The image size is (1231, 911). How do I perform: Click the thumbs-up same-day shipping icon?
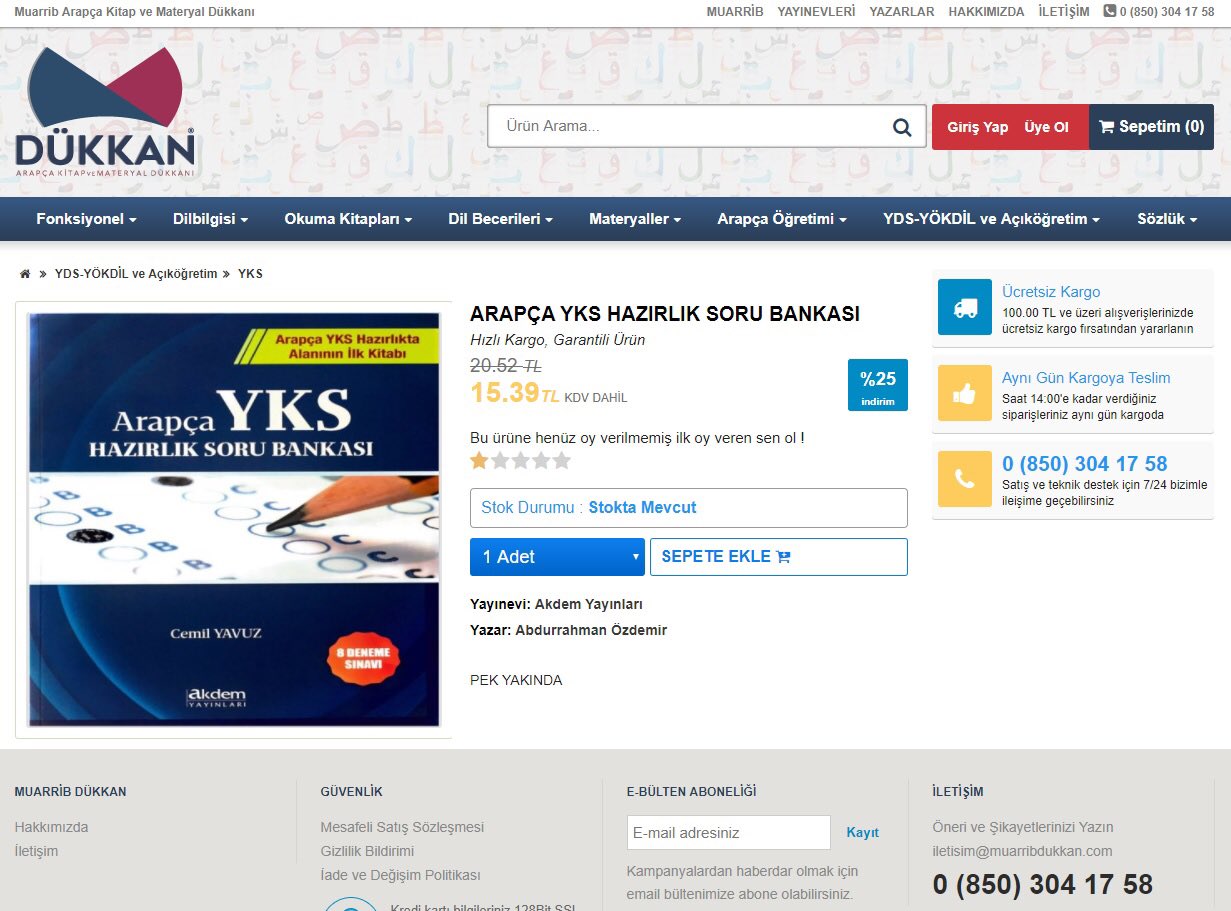point(965,393)
